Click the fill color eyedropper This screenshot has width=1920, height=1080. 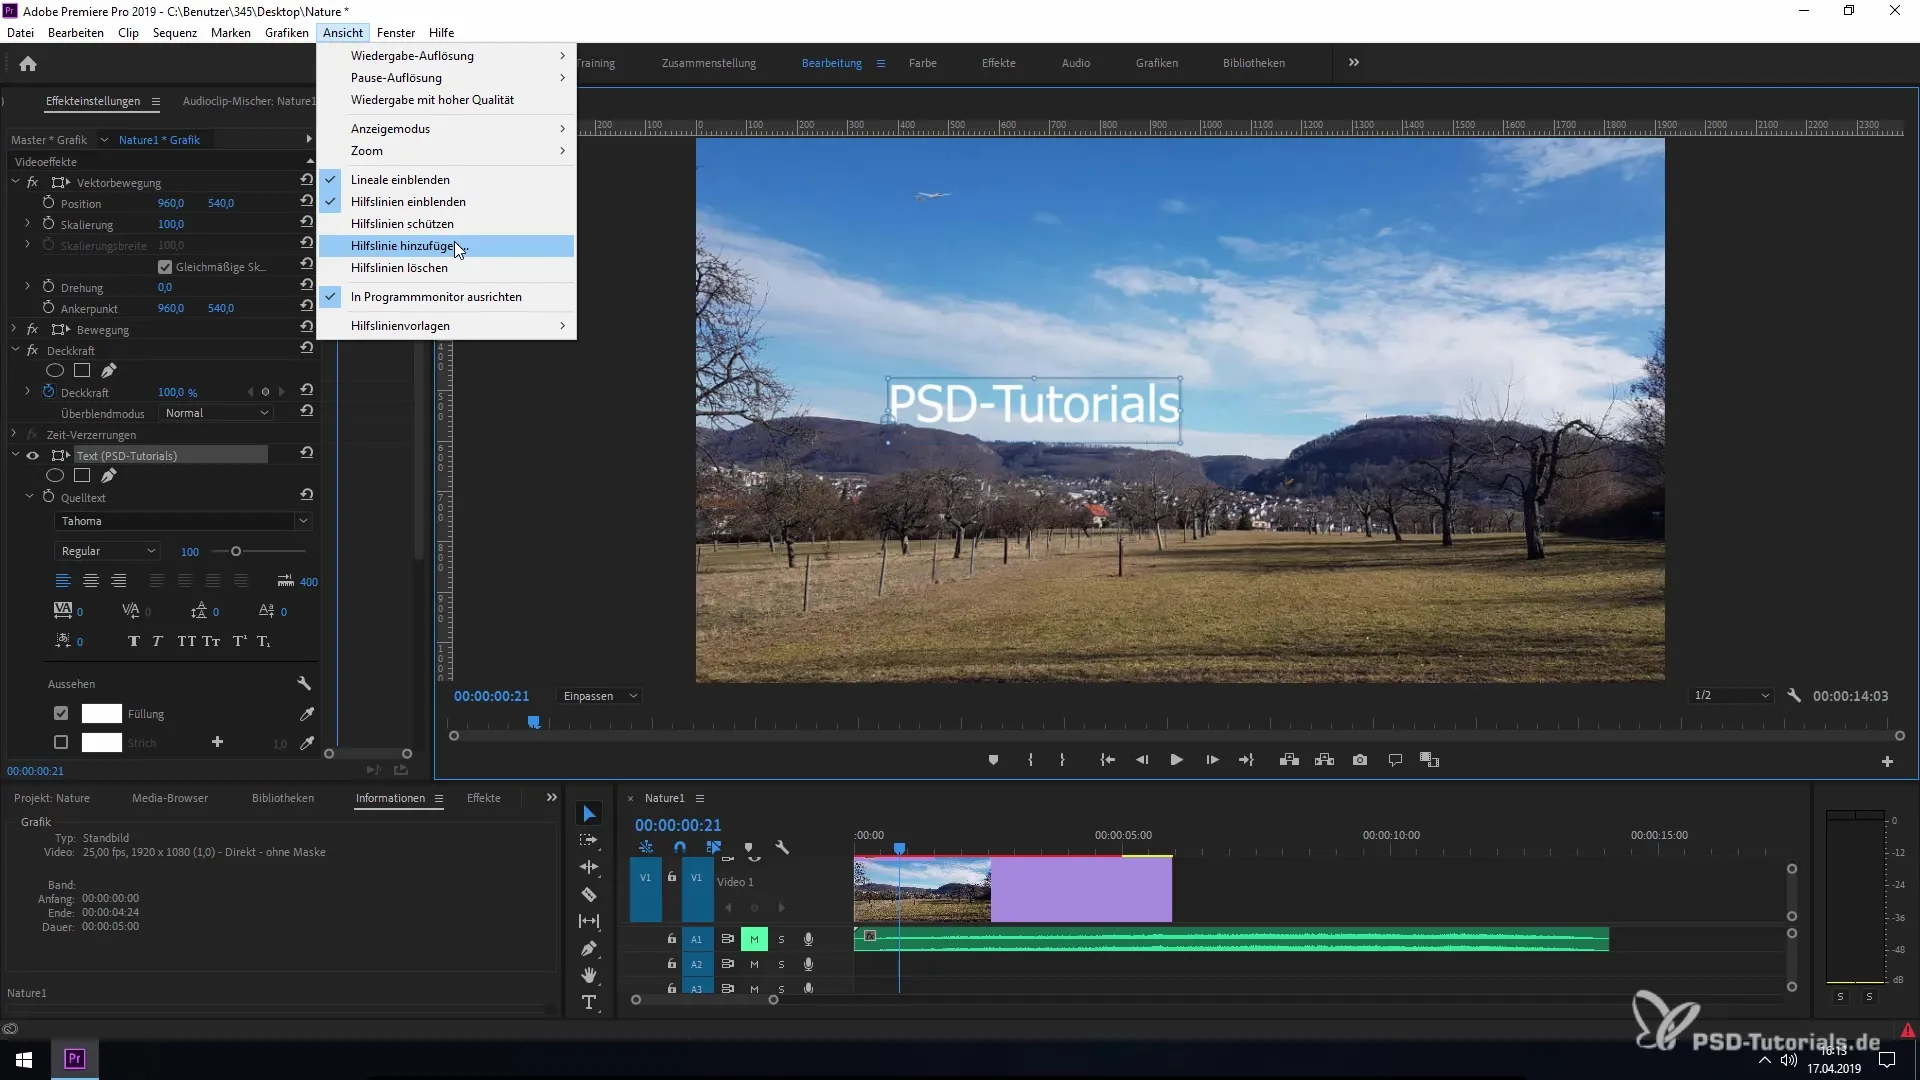(x=307, y=714)
